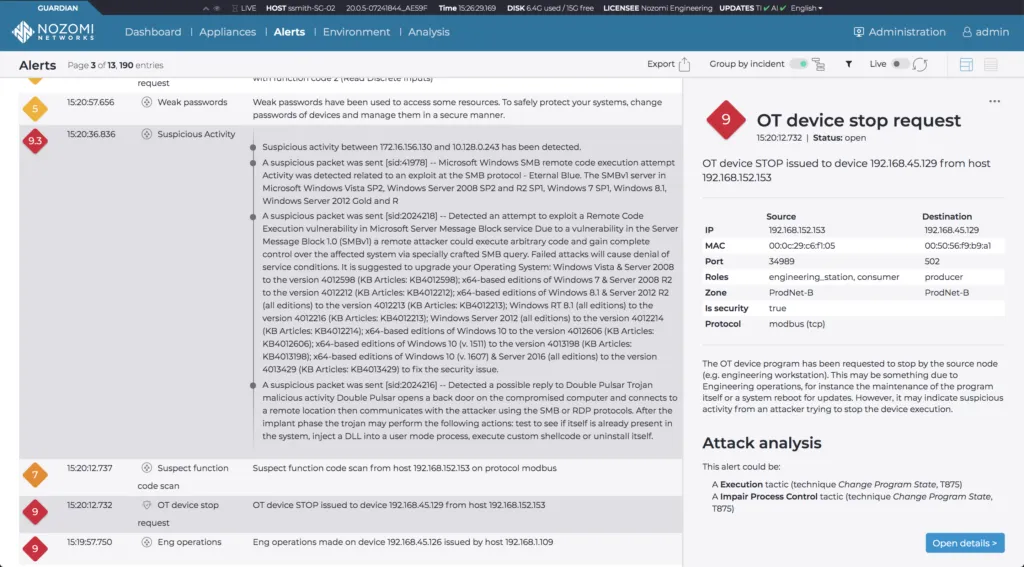1024x567 pixels.
Task: Click the hourglass LIVE icon in top bar
Action: pyautogui.click(x=234, y=8)
